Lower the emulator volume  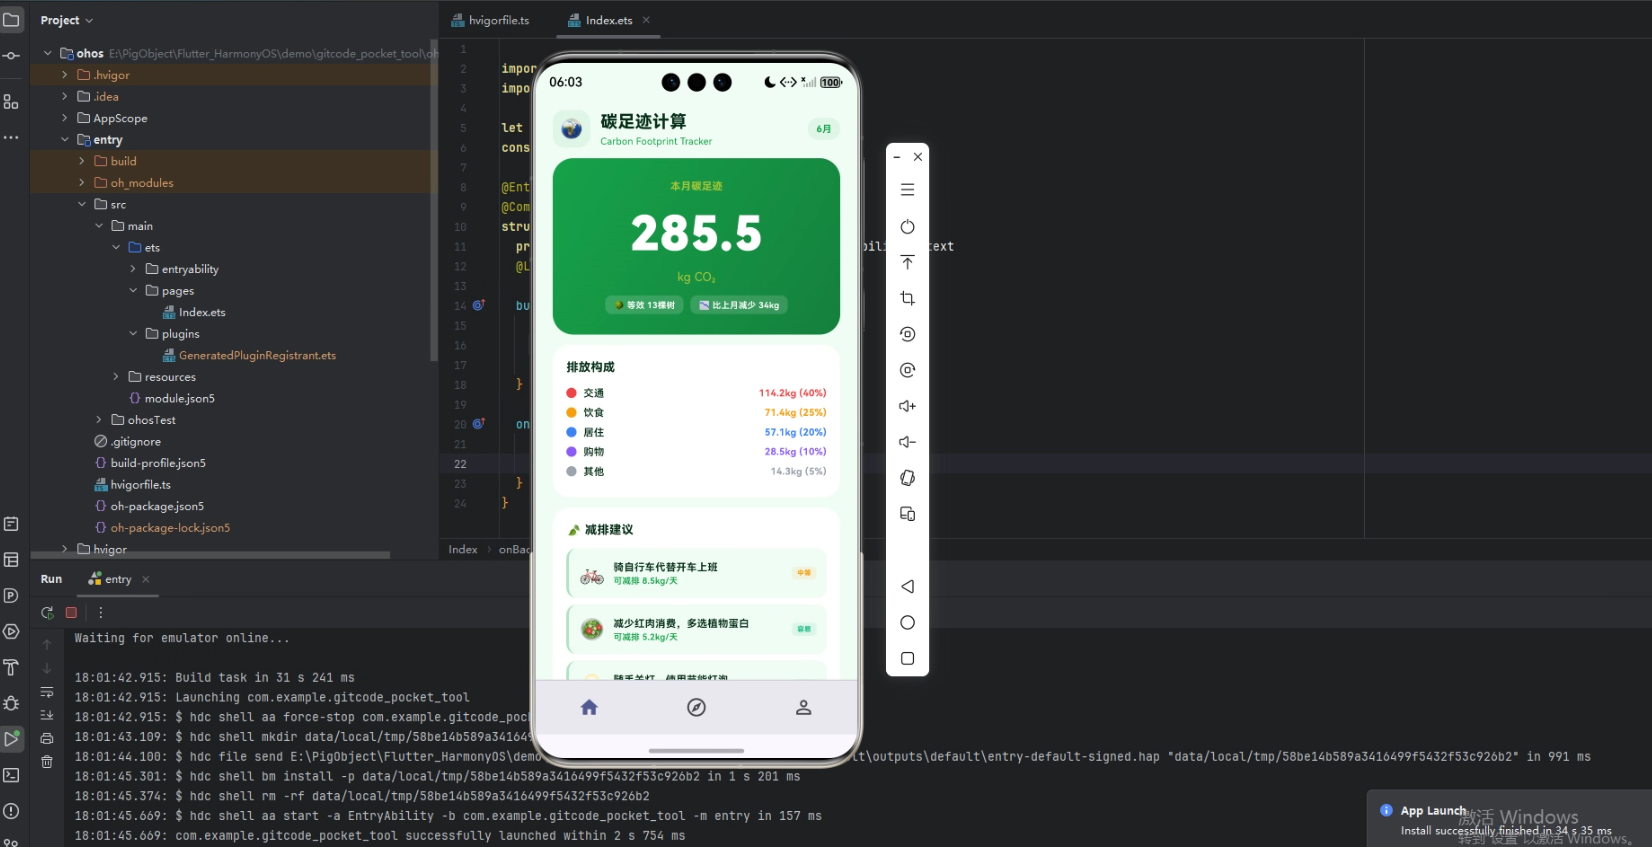point(907,442)
